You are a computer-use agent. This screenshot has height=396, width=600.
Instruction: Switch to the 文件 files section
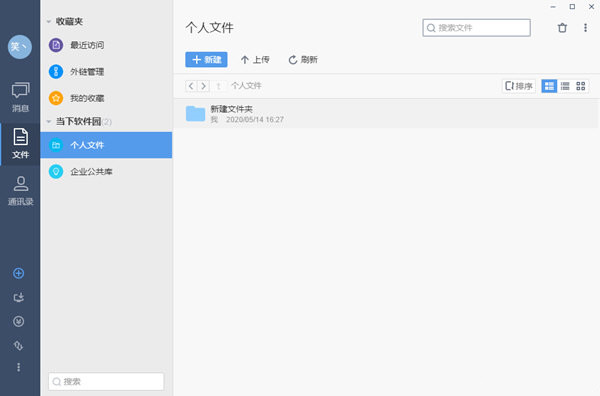tap(20, 144)
